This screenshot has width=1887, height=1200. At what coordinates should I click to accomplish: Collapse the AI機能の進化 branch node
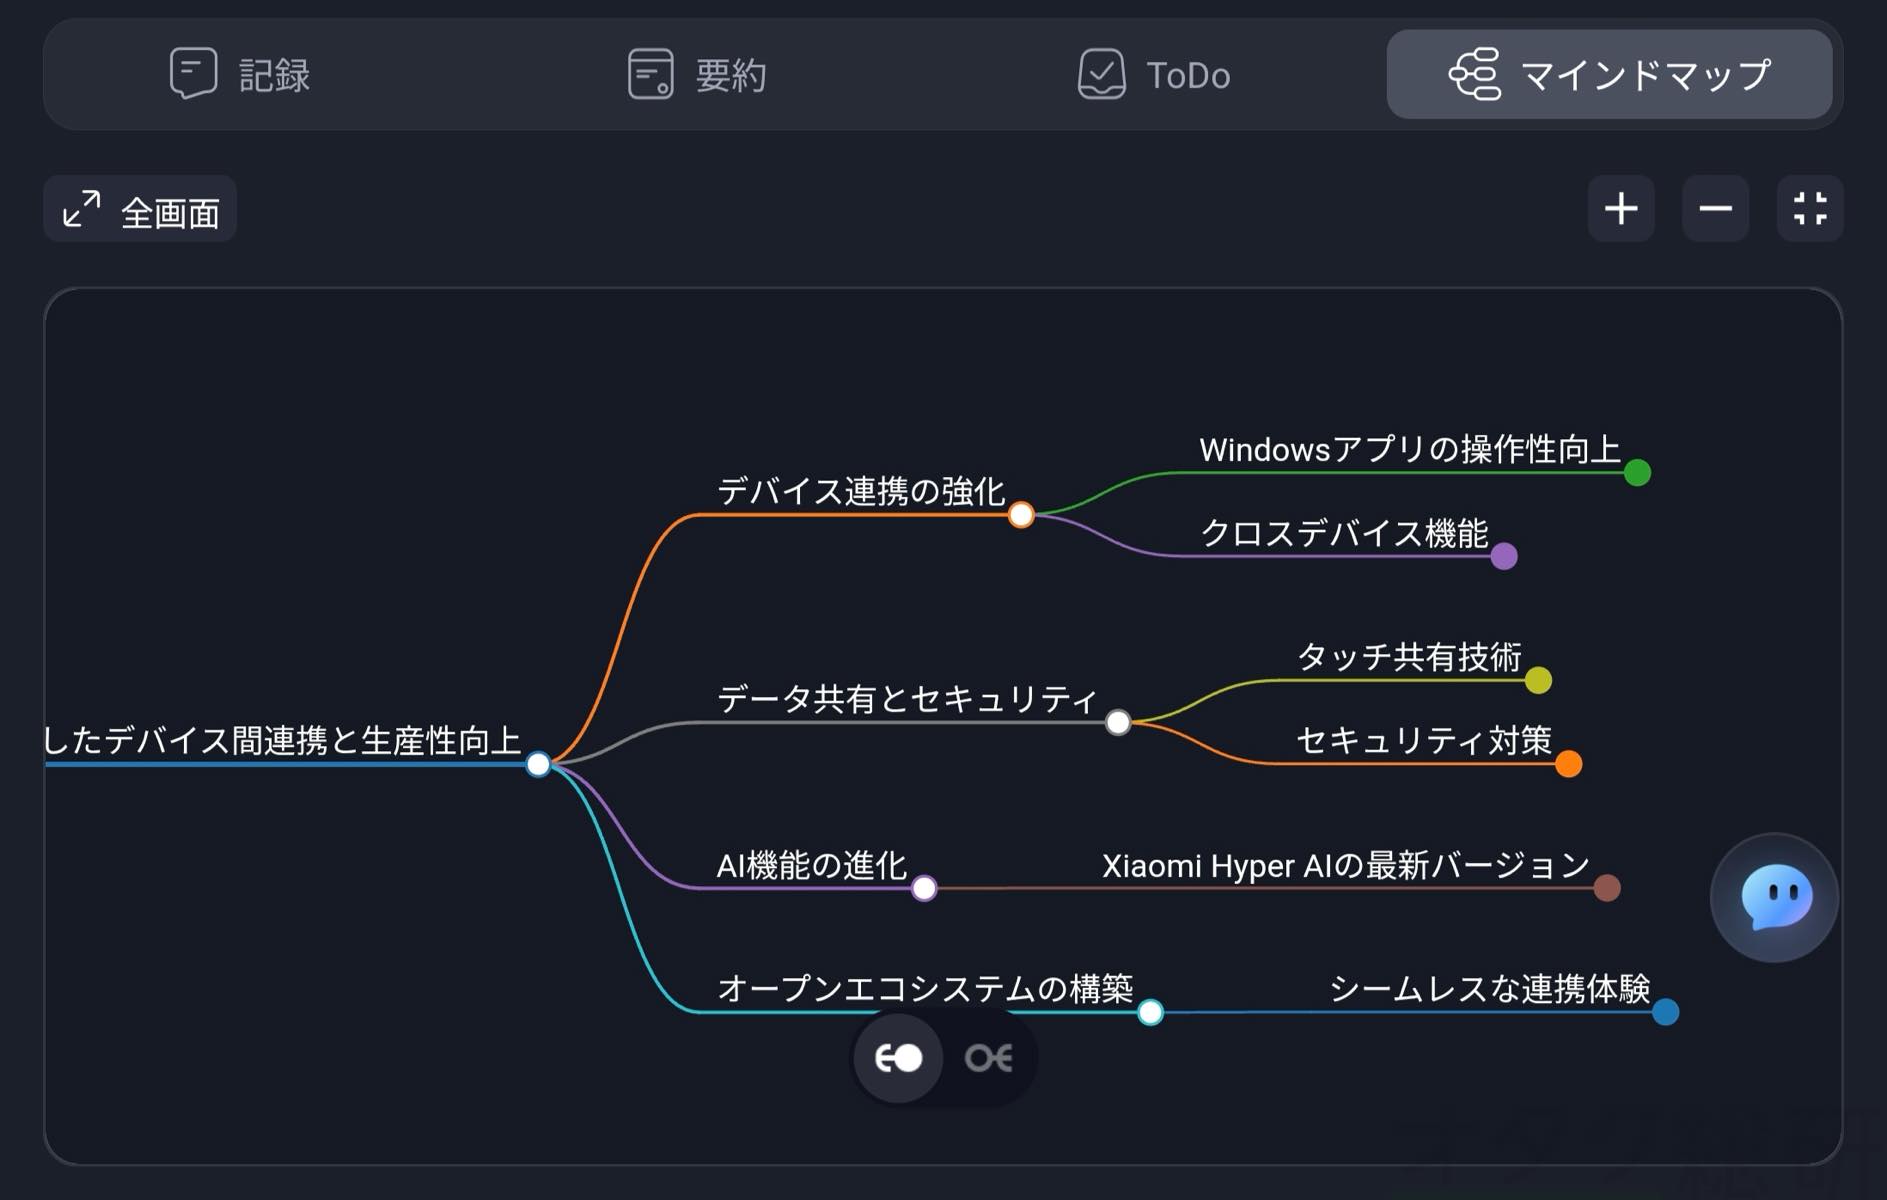click(924, 888)
